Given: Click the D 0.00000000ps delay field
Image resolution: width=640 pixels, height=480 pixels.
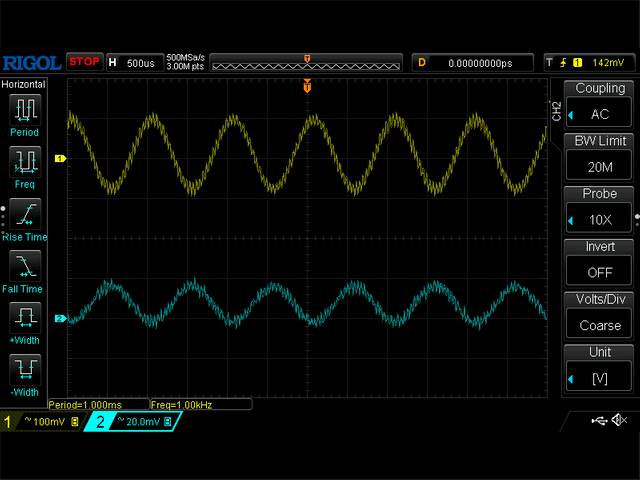Looking at the screenshot, I should point(475,62).
